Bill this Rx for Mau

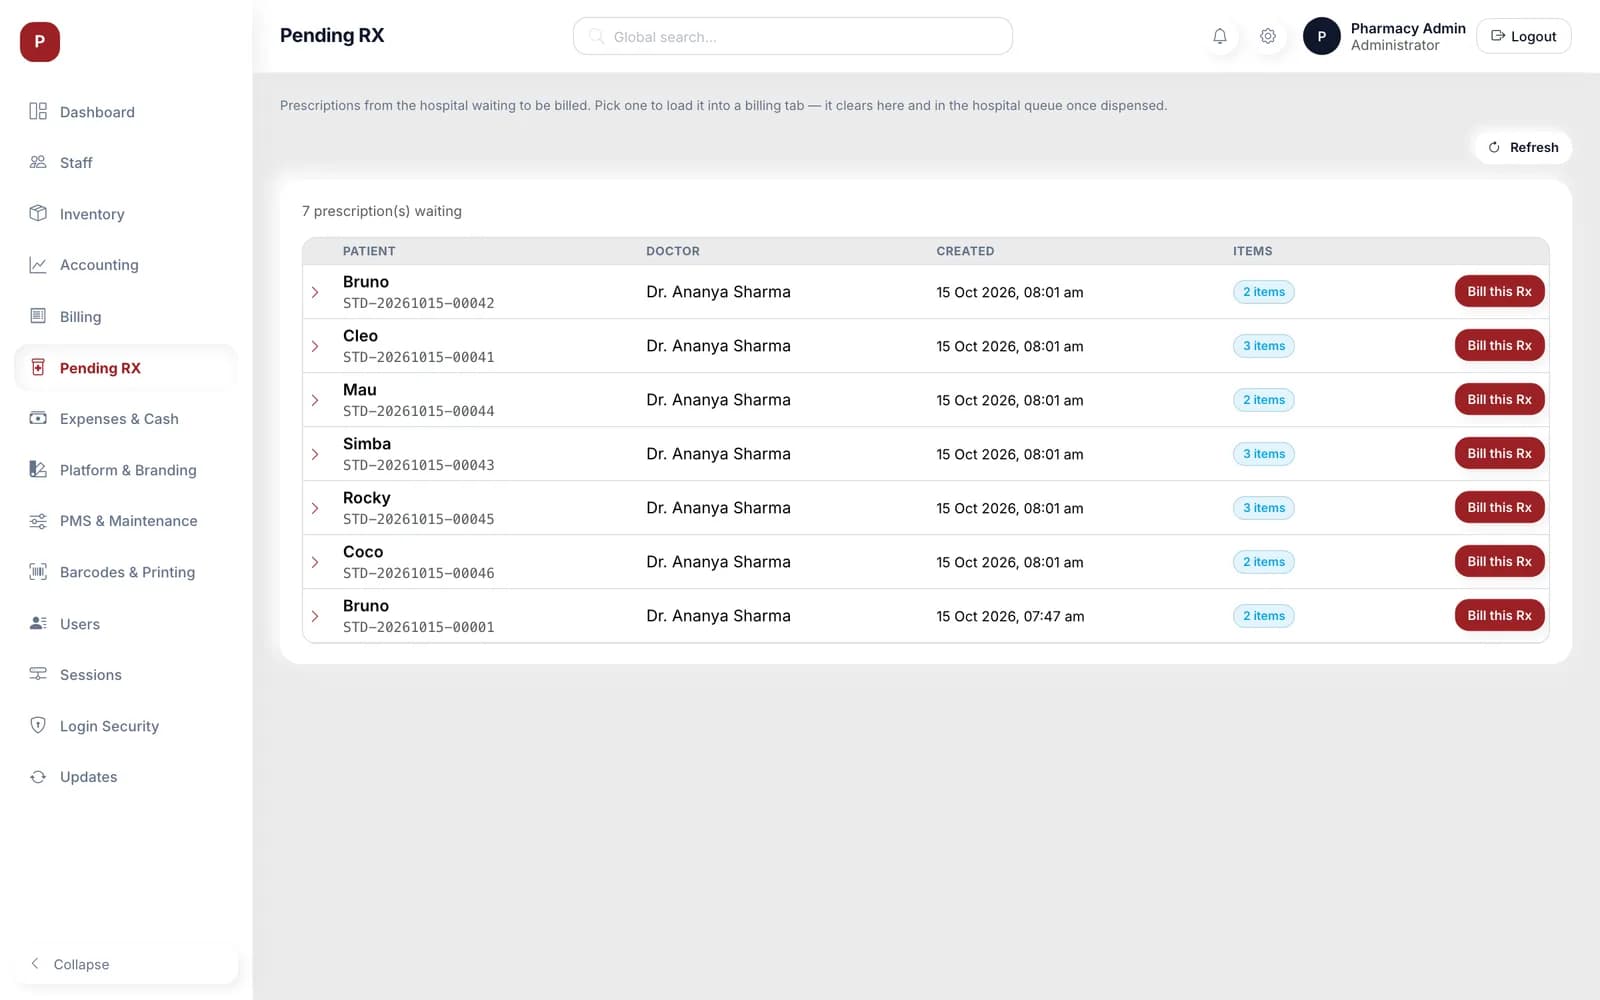pyautogui.click(x=1499, y=400)
